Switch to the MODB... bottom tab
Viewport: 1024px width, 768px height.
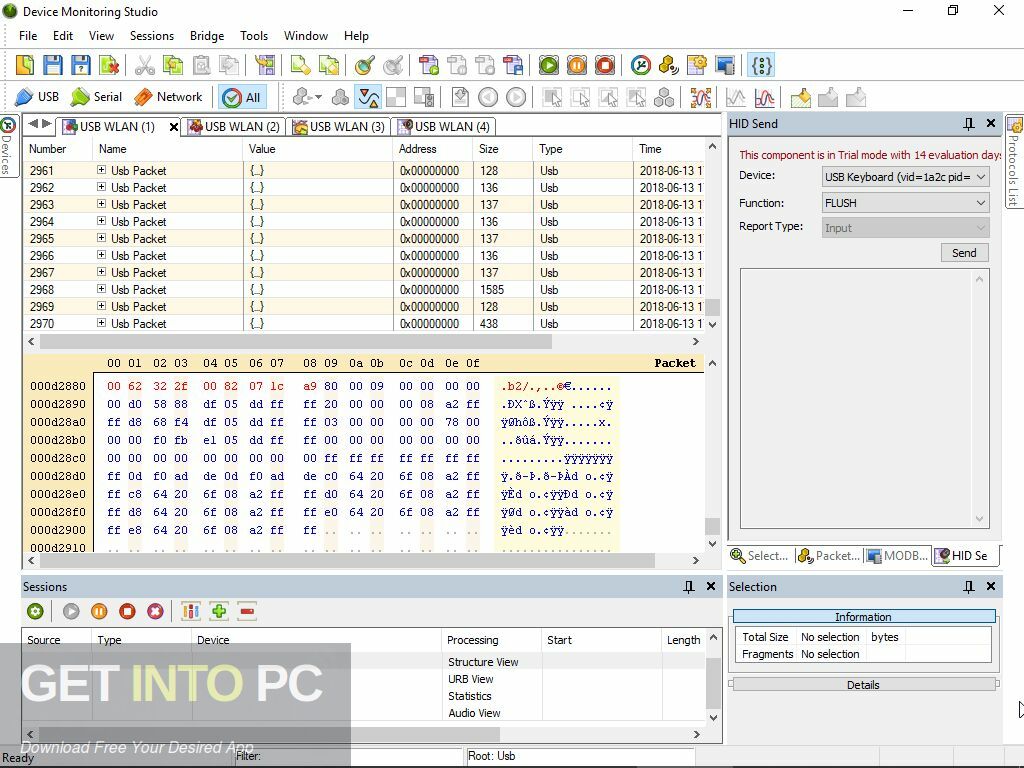click(x=897, y=556)
